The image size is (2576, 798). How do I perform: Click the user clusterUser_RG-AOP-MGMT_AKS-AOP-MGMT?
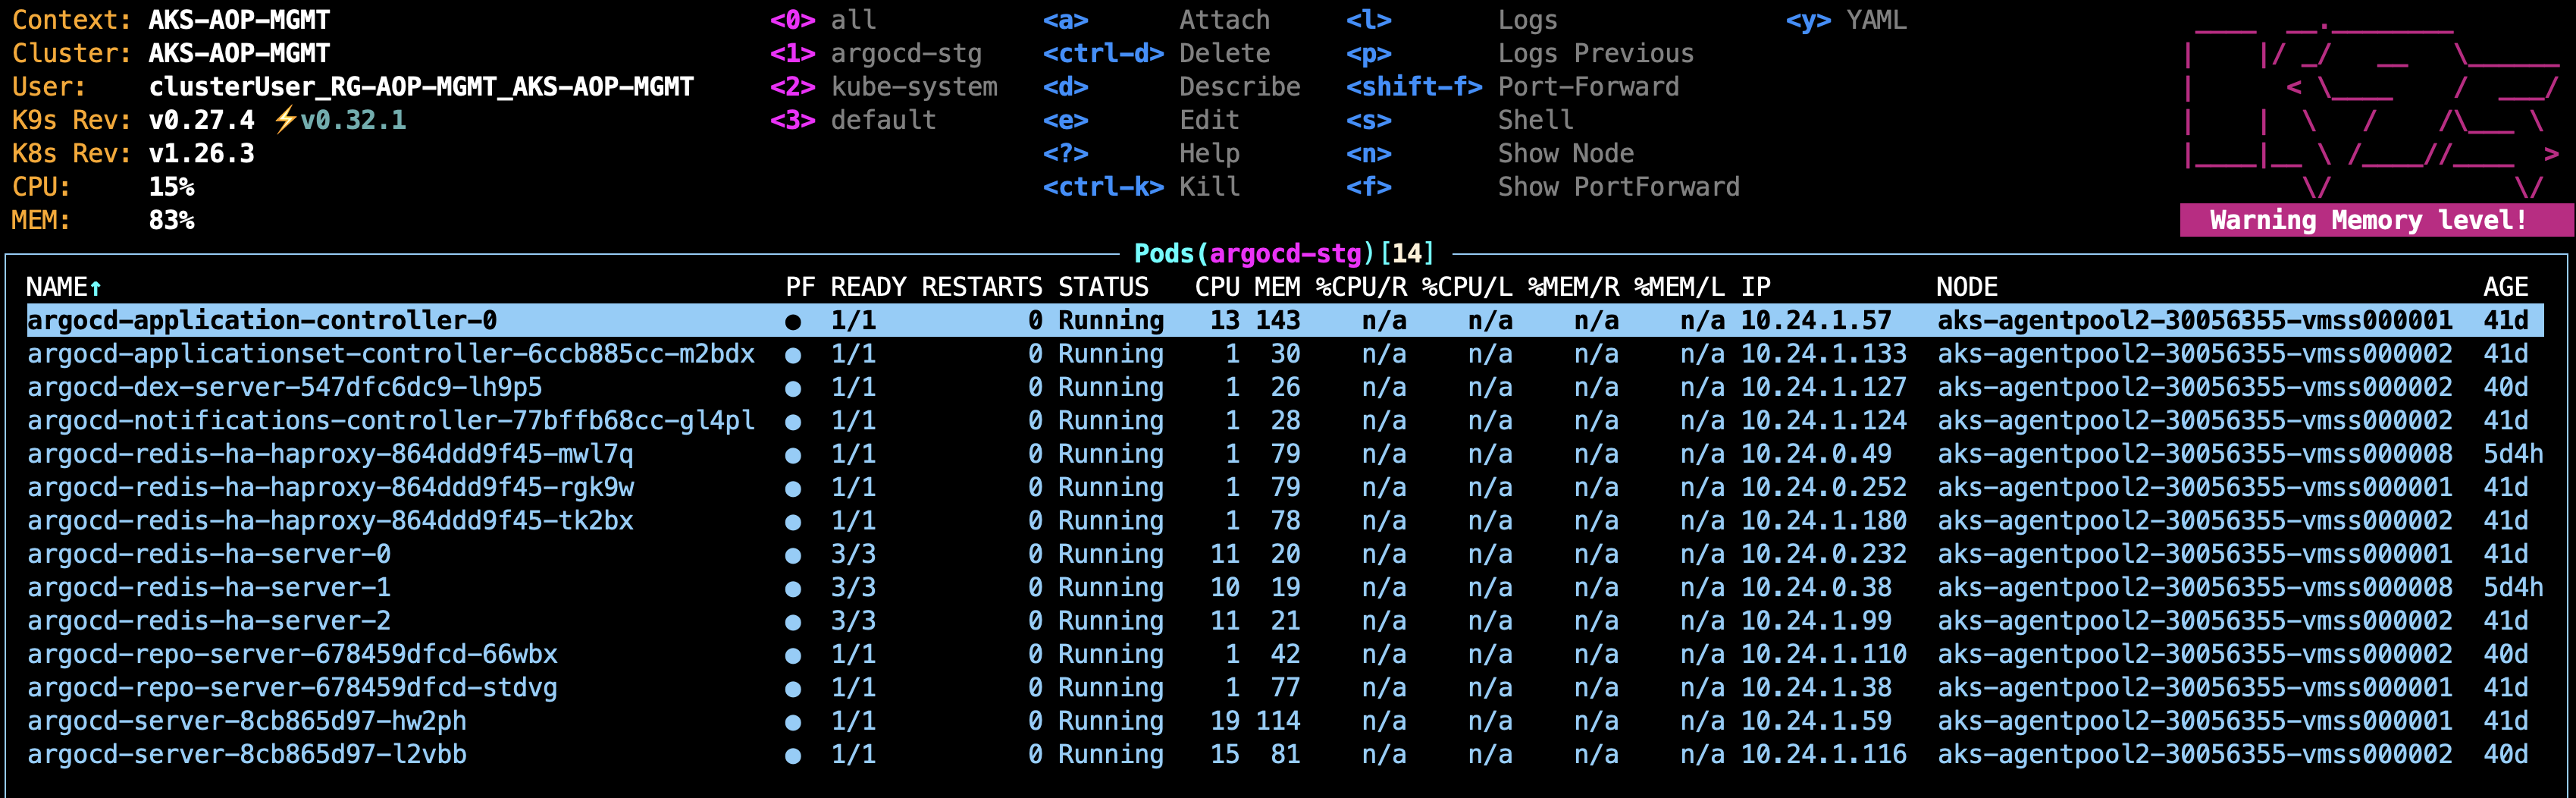421,87
